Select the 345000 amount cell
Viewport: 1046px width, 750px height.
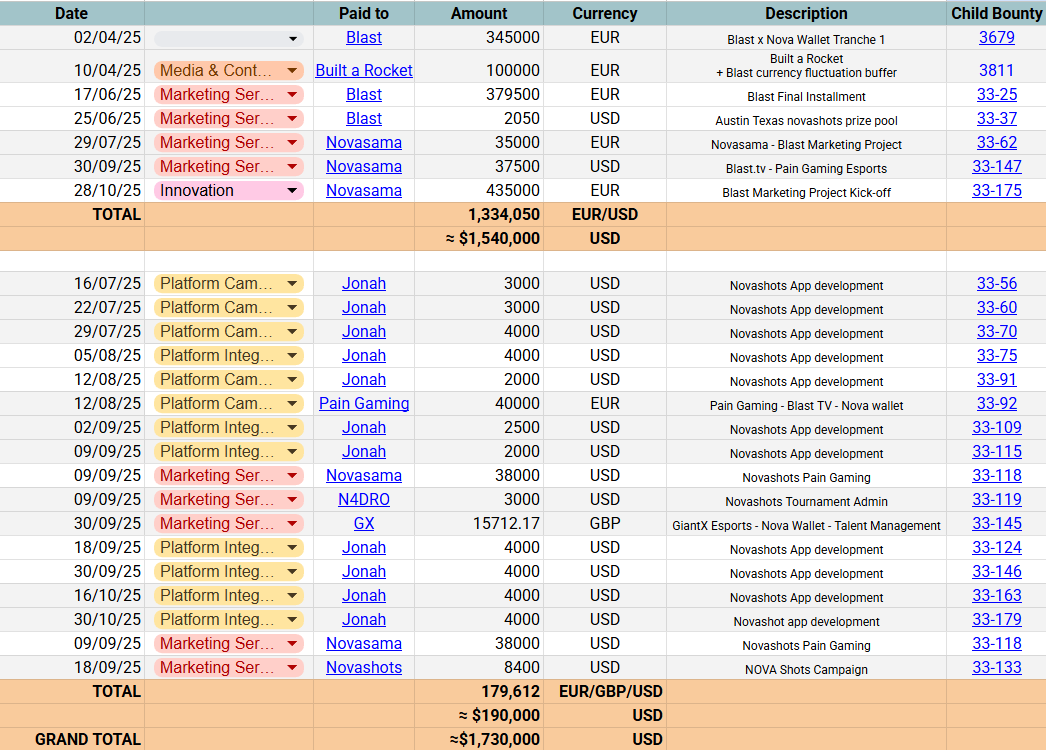pos(479,37)
